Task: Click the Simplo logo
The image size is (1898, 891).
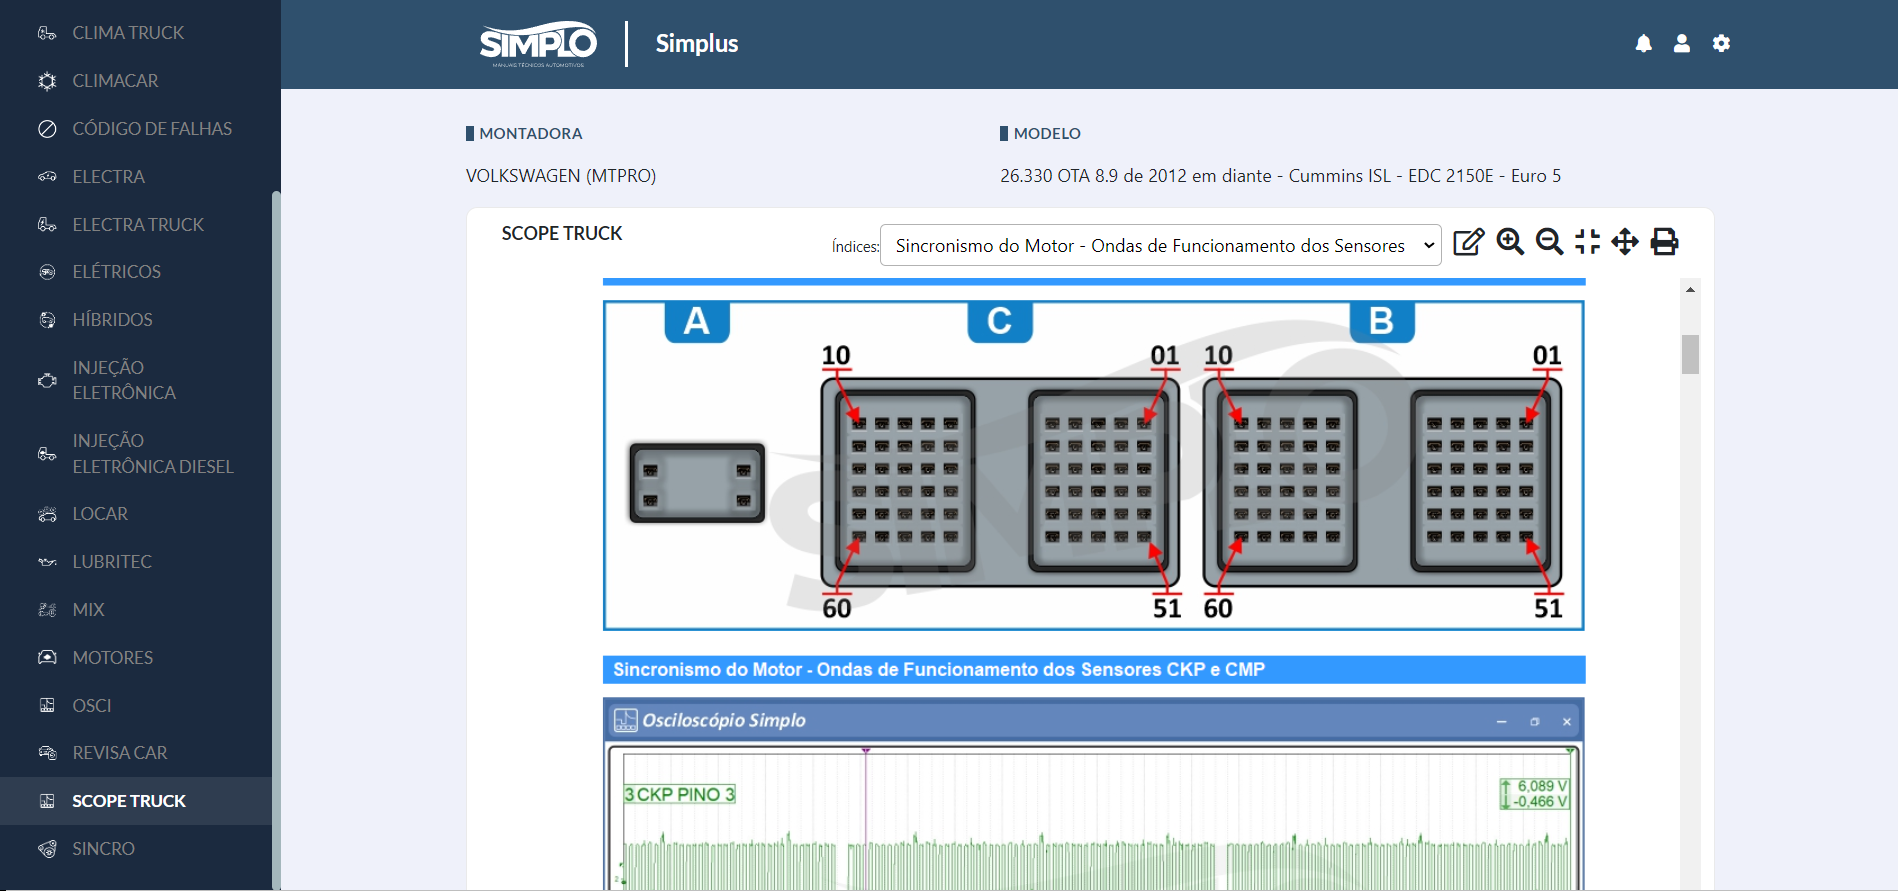Action: tap(538, 44)
